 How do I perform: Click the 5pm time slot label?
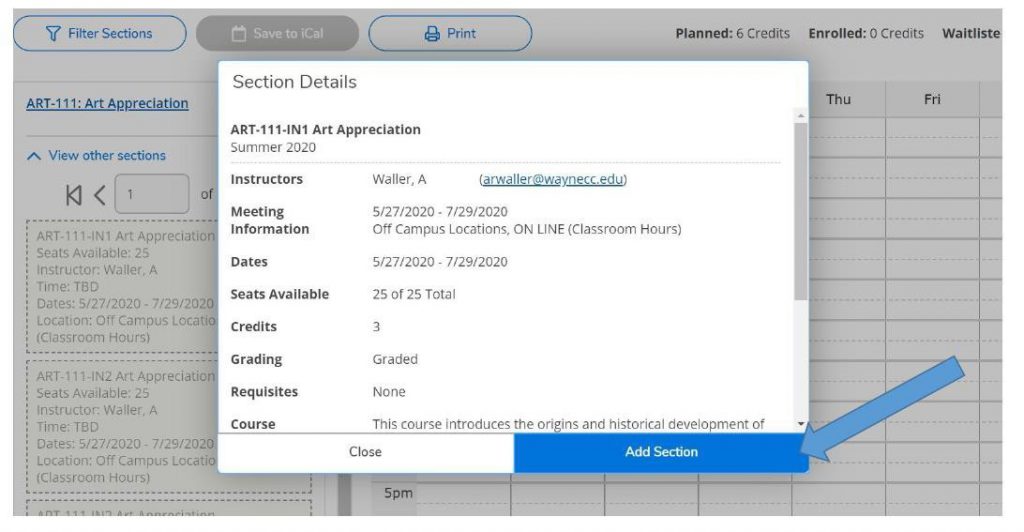[398, 493]
